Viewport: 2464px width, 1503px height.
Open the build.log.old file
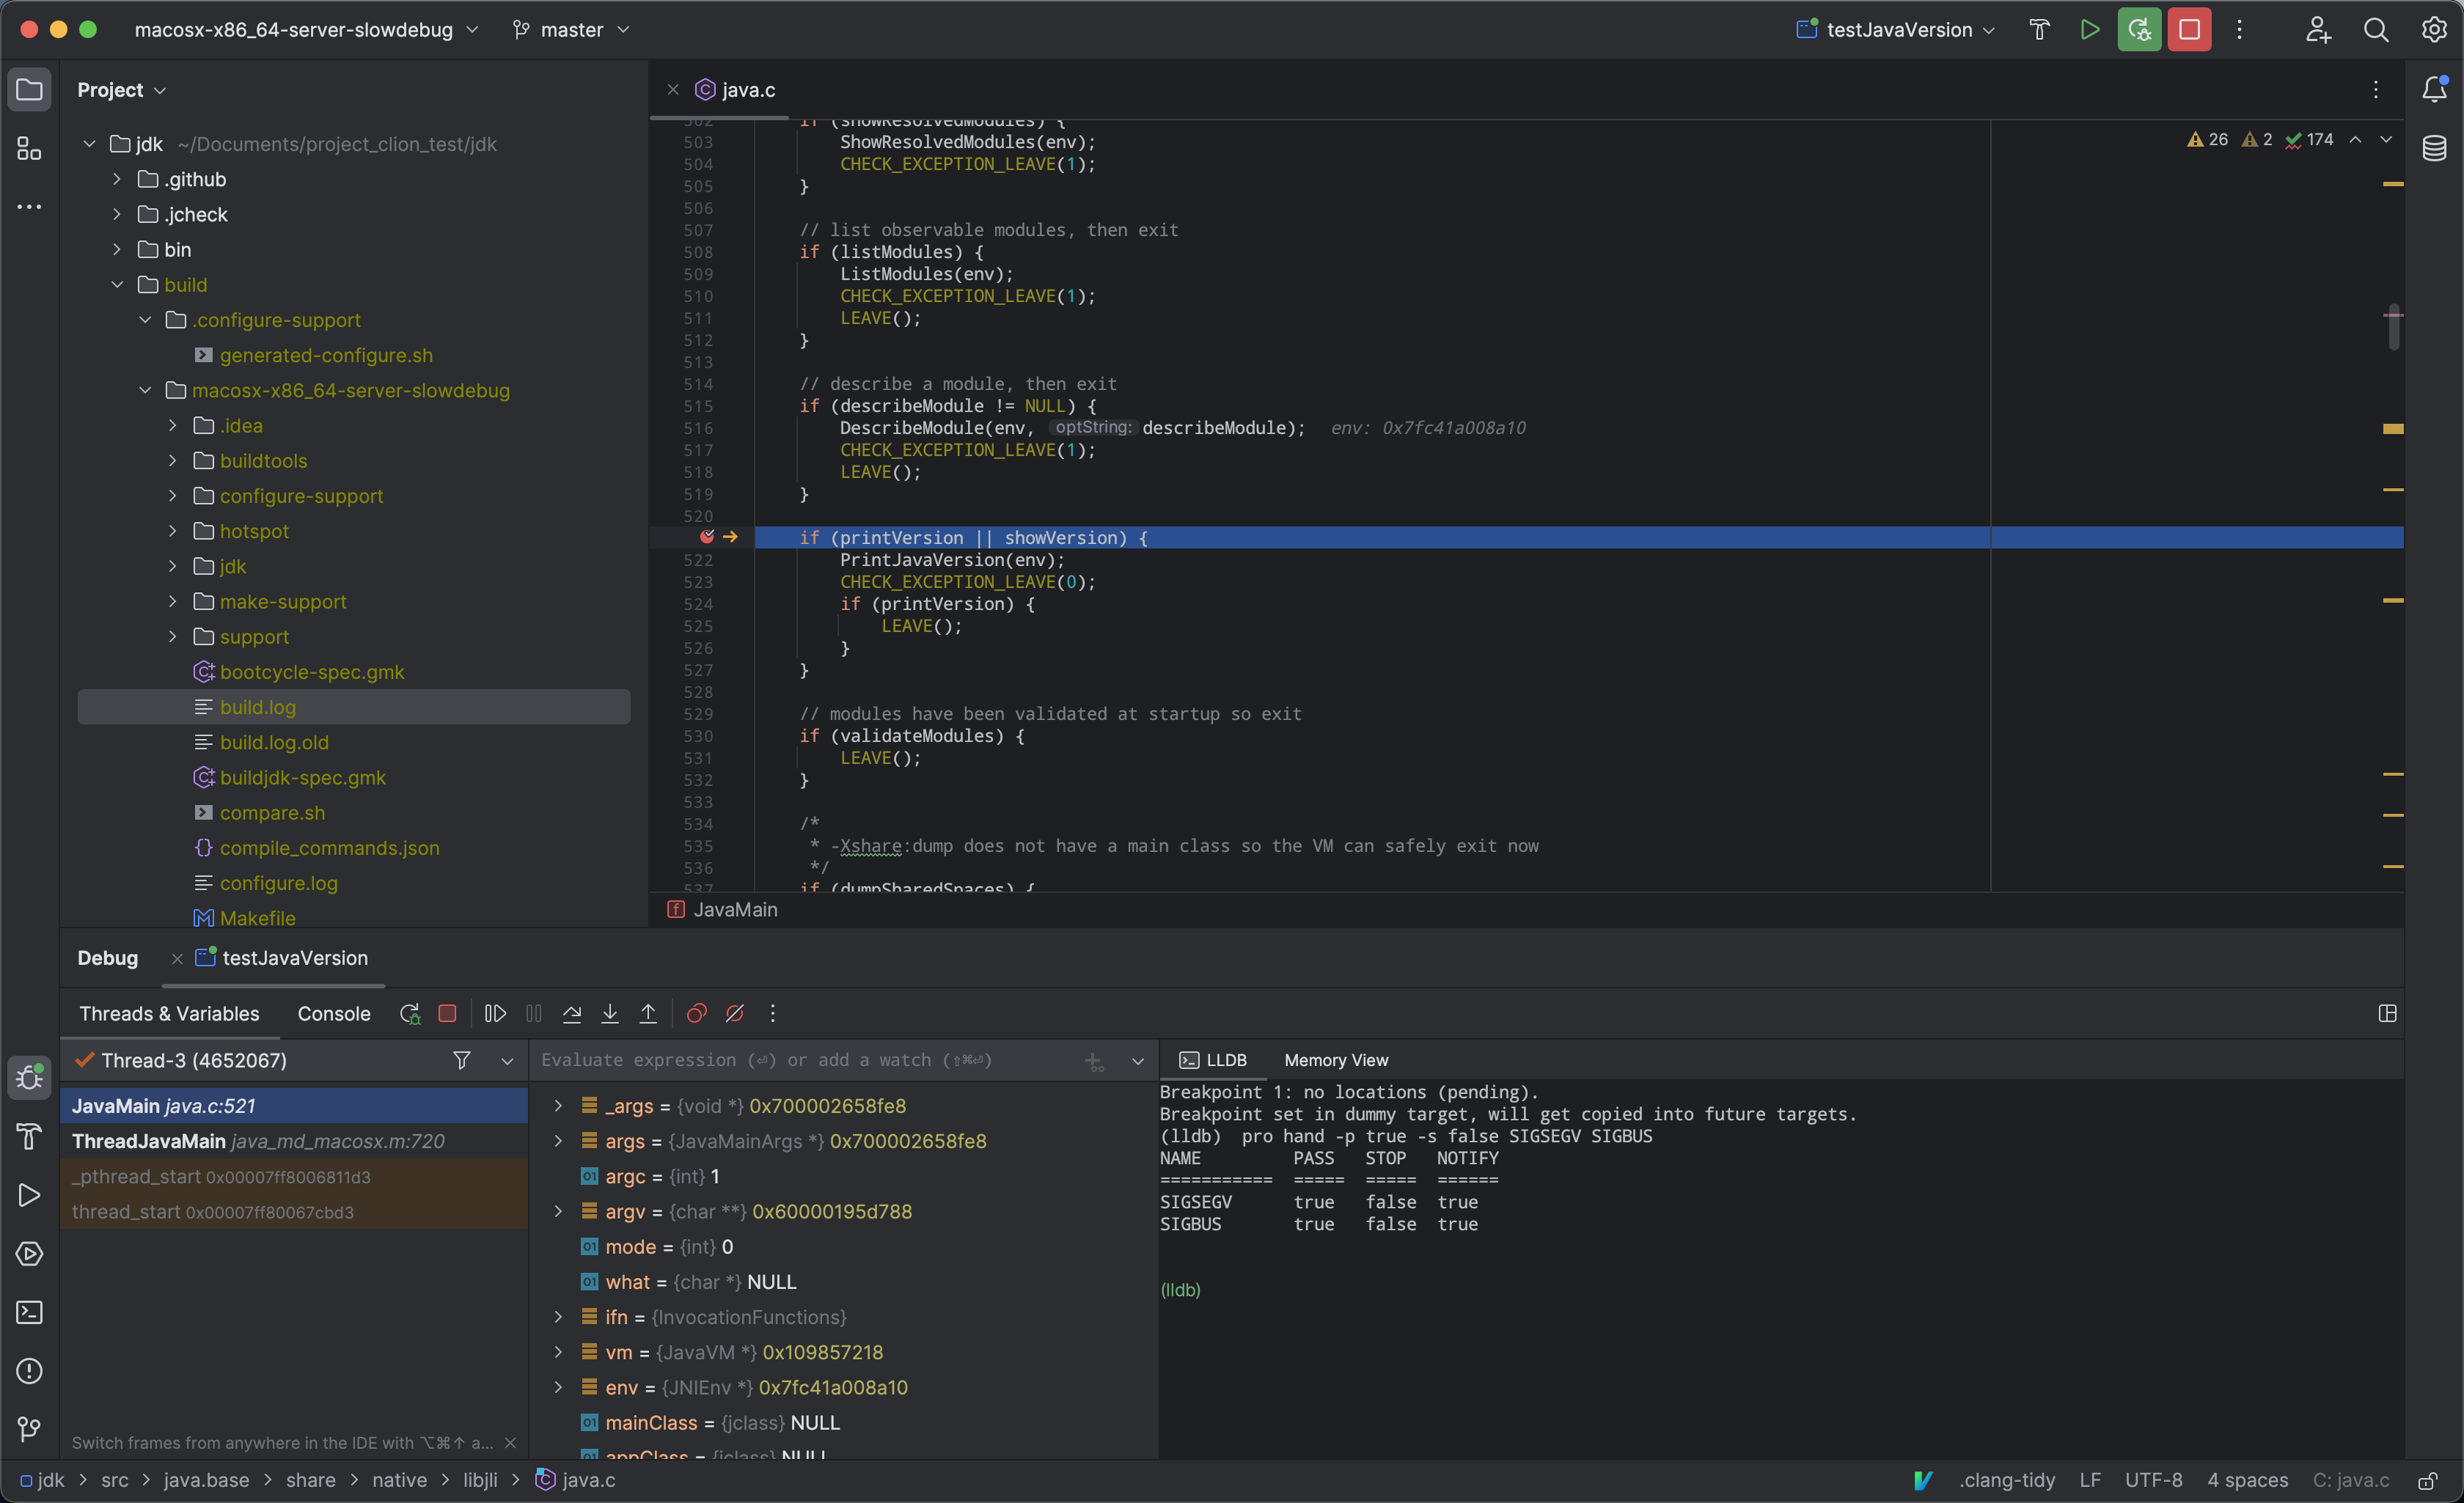point(274,742)
